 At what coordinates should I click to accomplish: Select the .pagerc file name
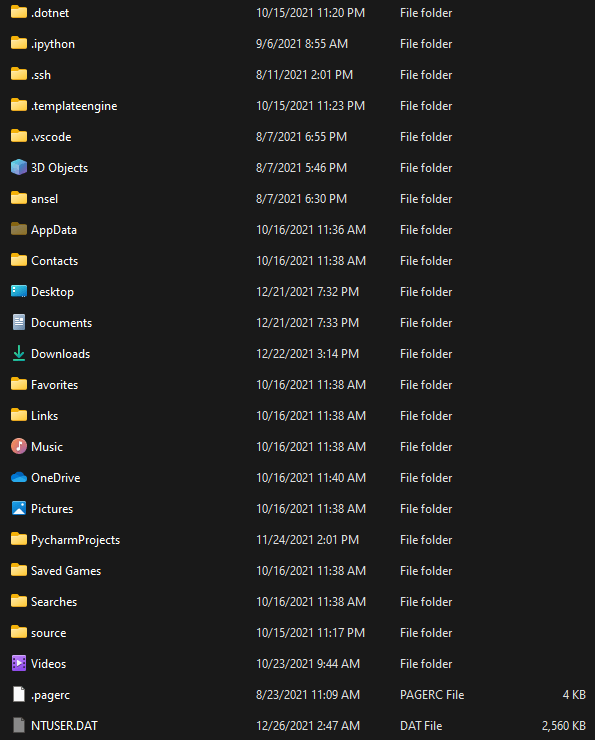pos(50,695)
